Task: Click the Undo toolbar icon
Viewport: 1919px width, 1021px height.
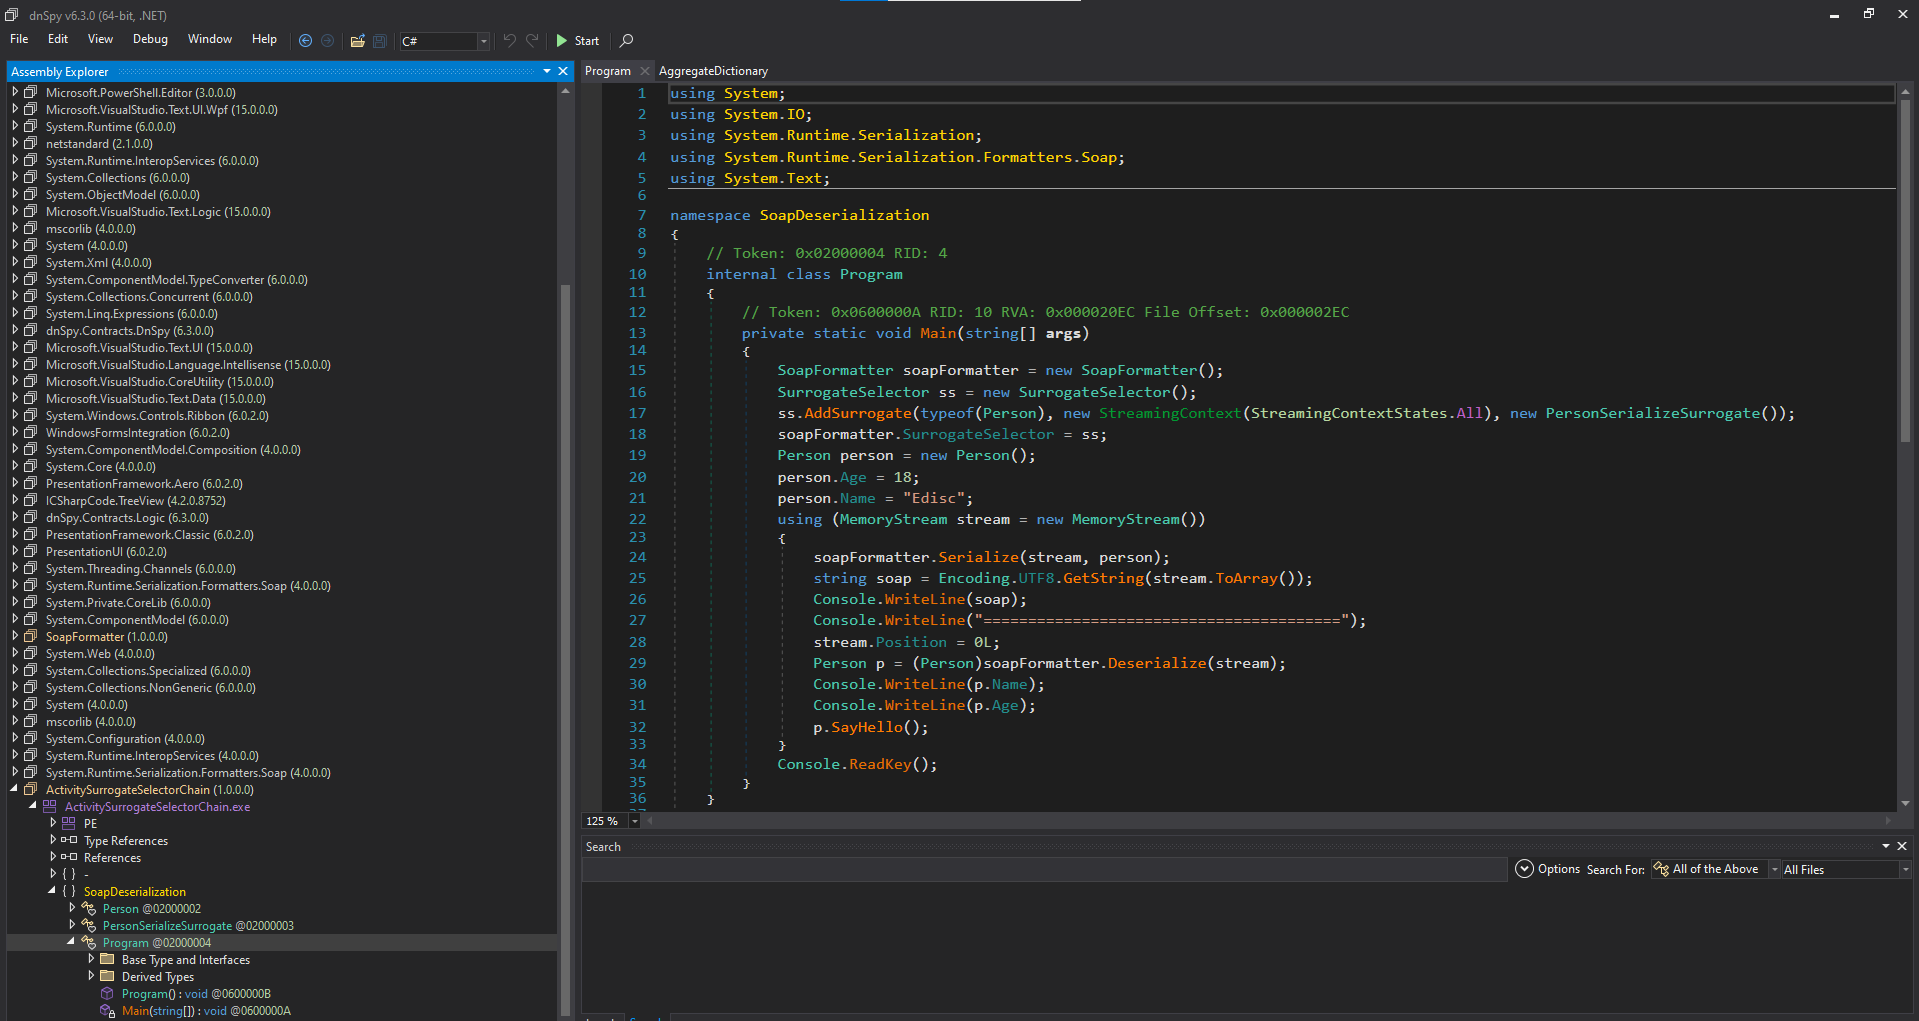Action: point(510,41)
